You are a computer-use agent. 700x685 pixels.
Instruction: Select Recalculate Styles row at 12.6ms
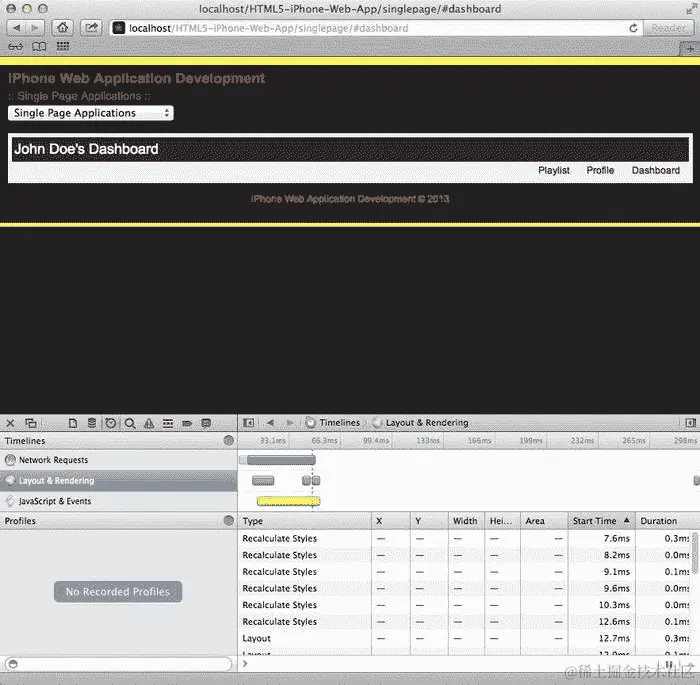click(466, 622)
